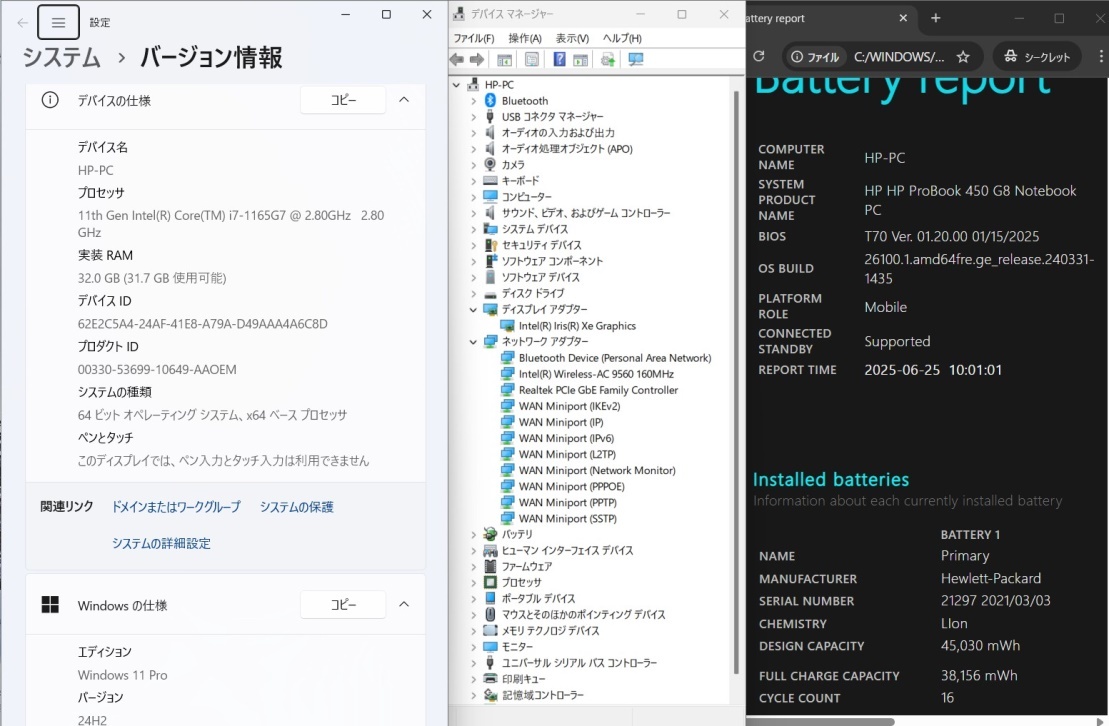
Task: Collapse the デバイスの仕様 section chevron
Action: (x=404, y=100)
